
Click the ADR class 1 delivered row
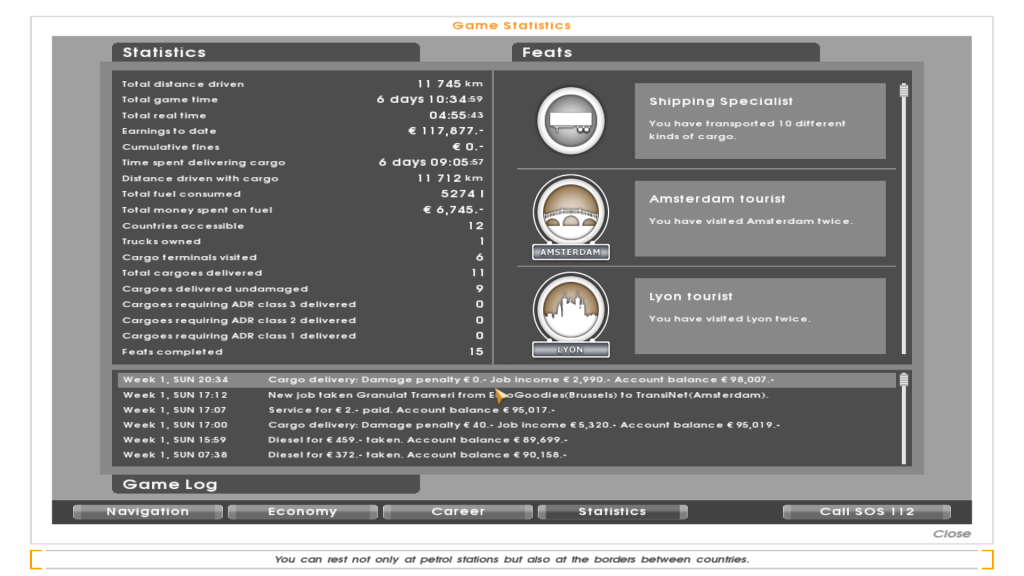(302, 336)
